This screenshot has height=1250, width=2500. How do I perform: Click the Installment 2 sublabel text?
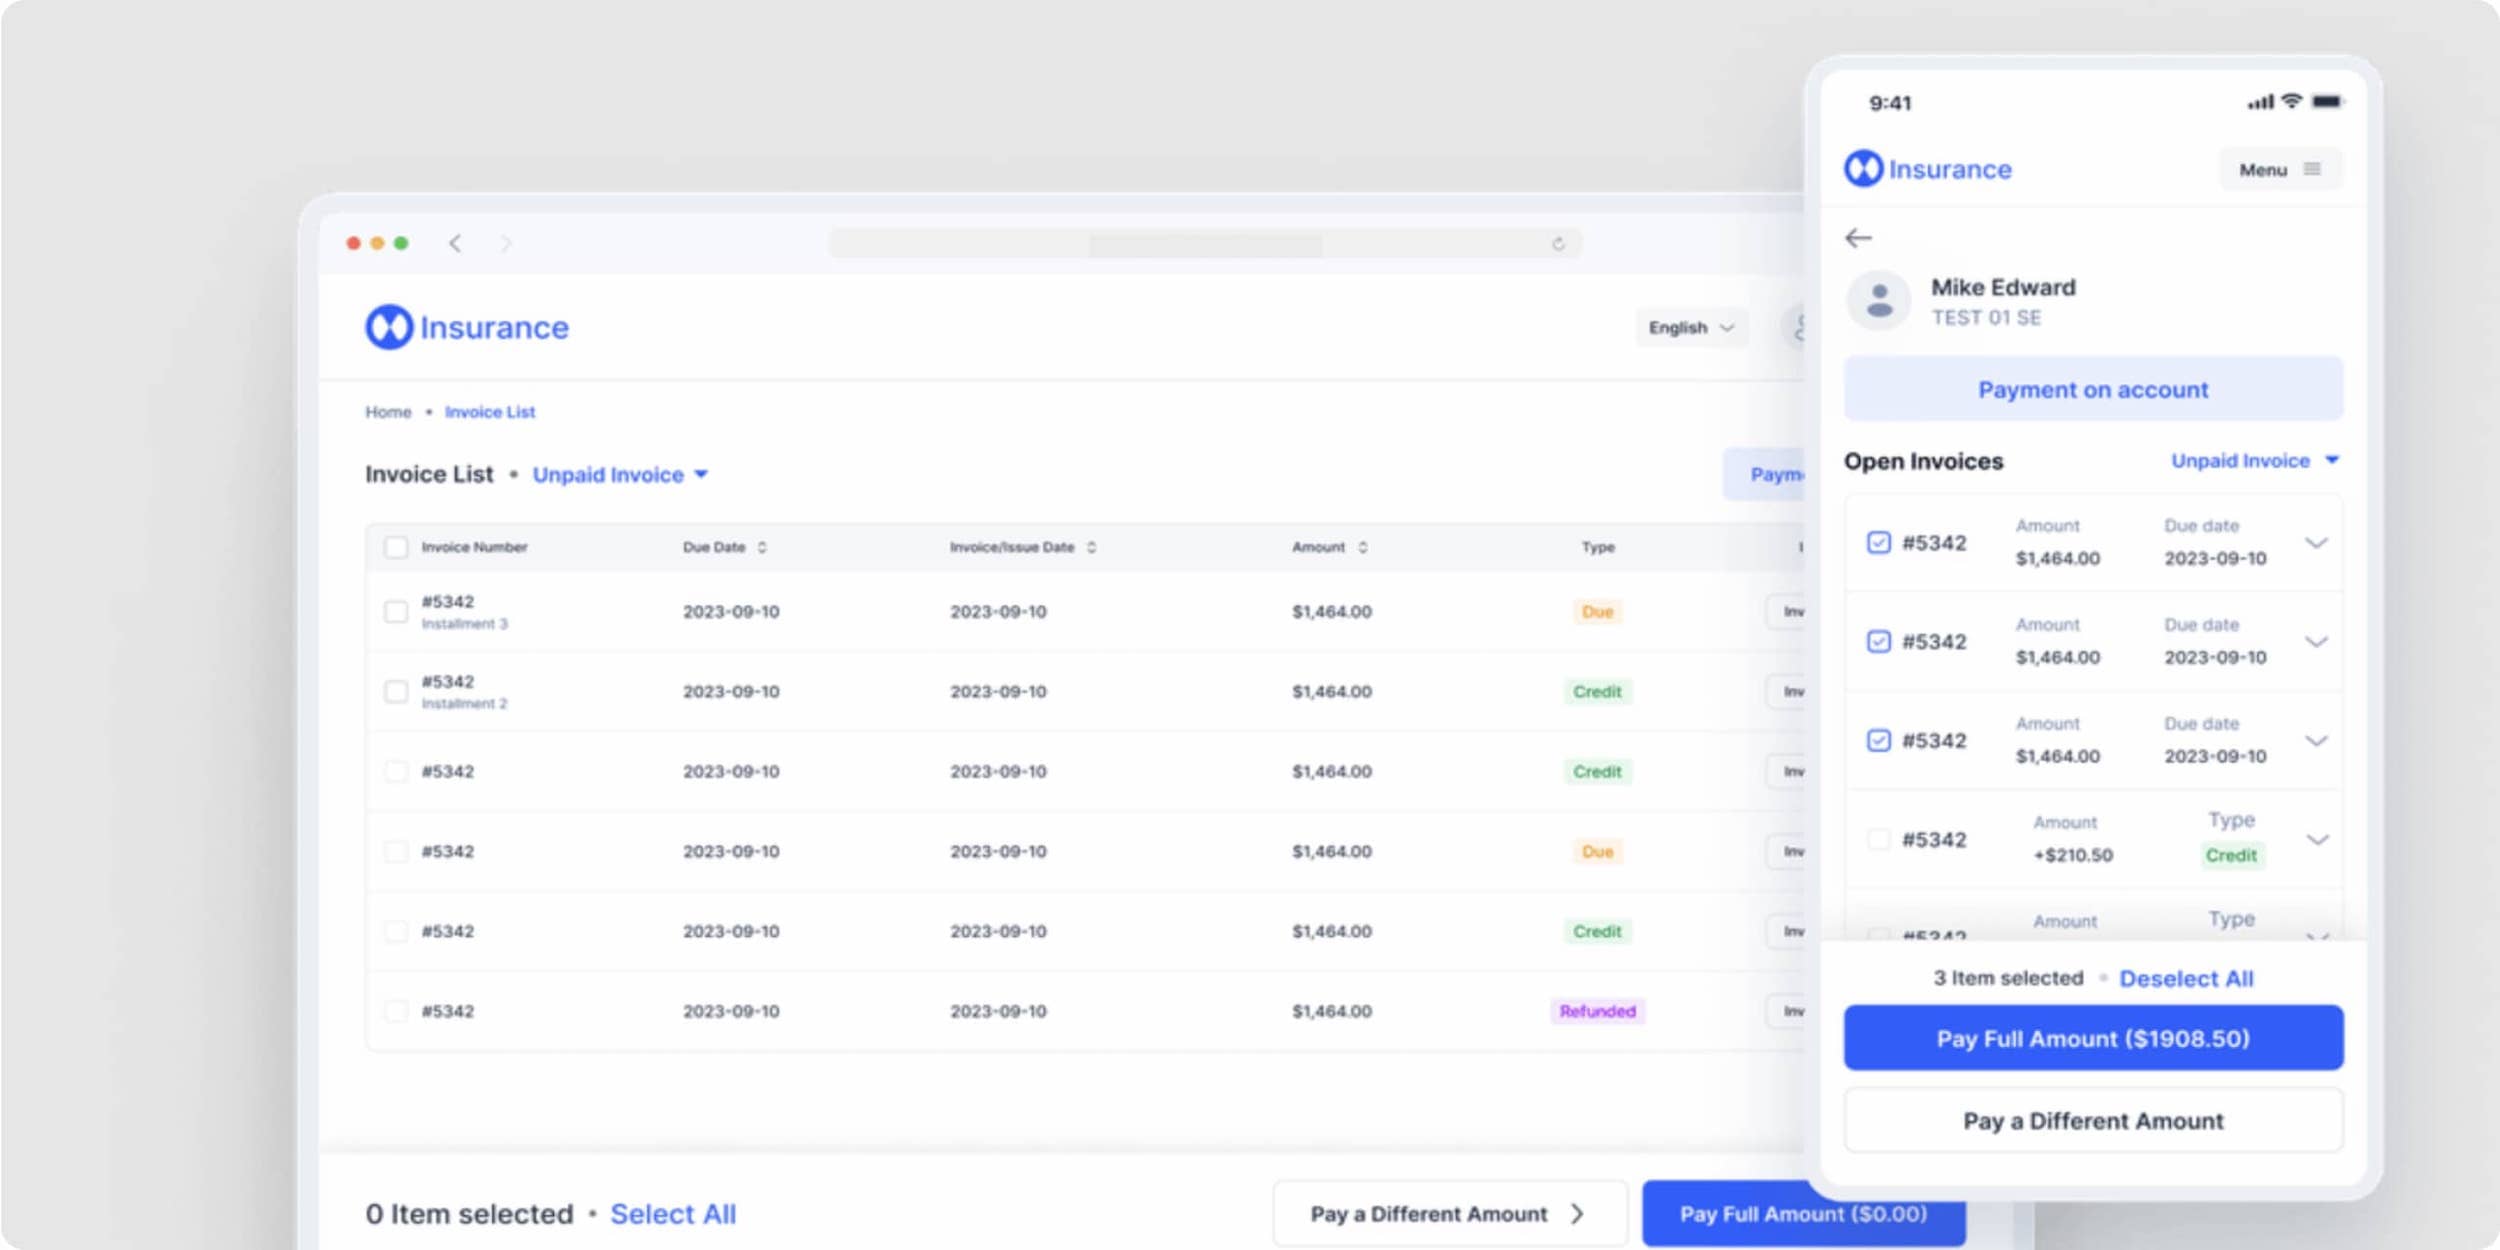pyautogui.click(x=464, y=704)
